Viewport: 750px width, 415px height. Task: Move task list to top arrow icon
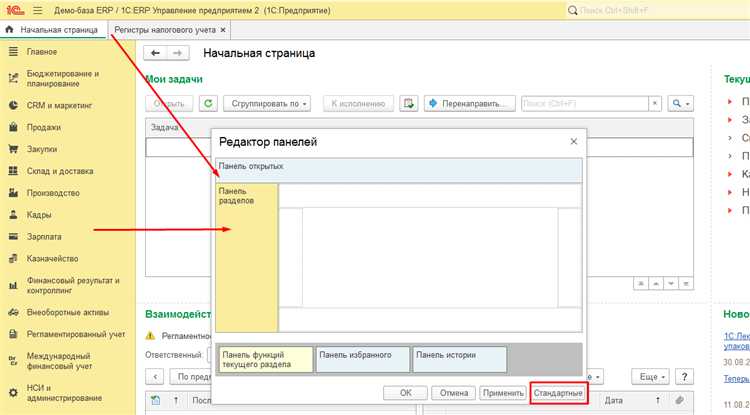(x=640, y=284)
